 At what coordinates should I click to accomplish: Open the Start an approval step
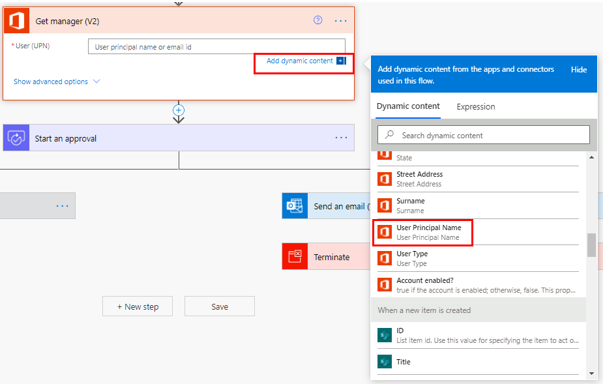[x=179, y=138]
